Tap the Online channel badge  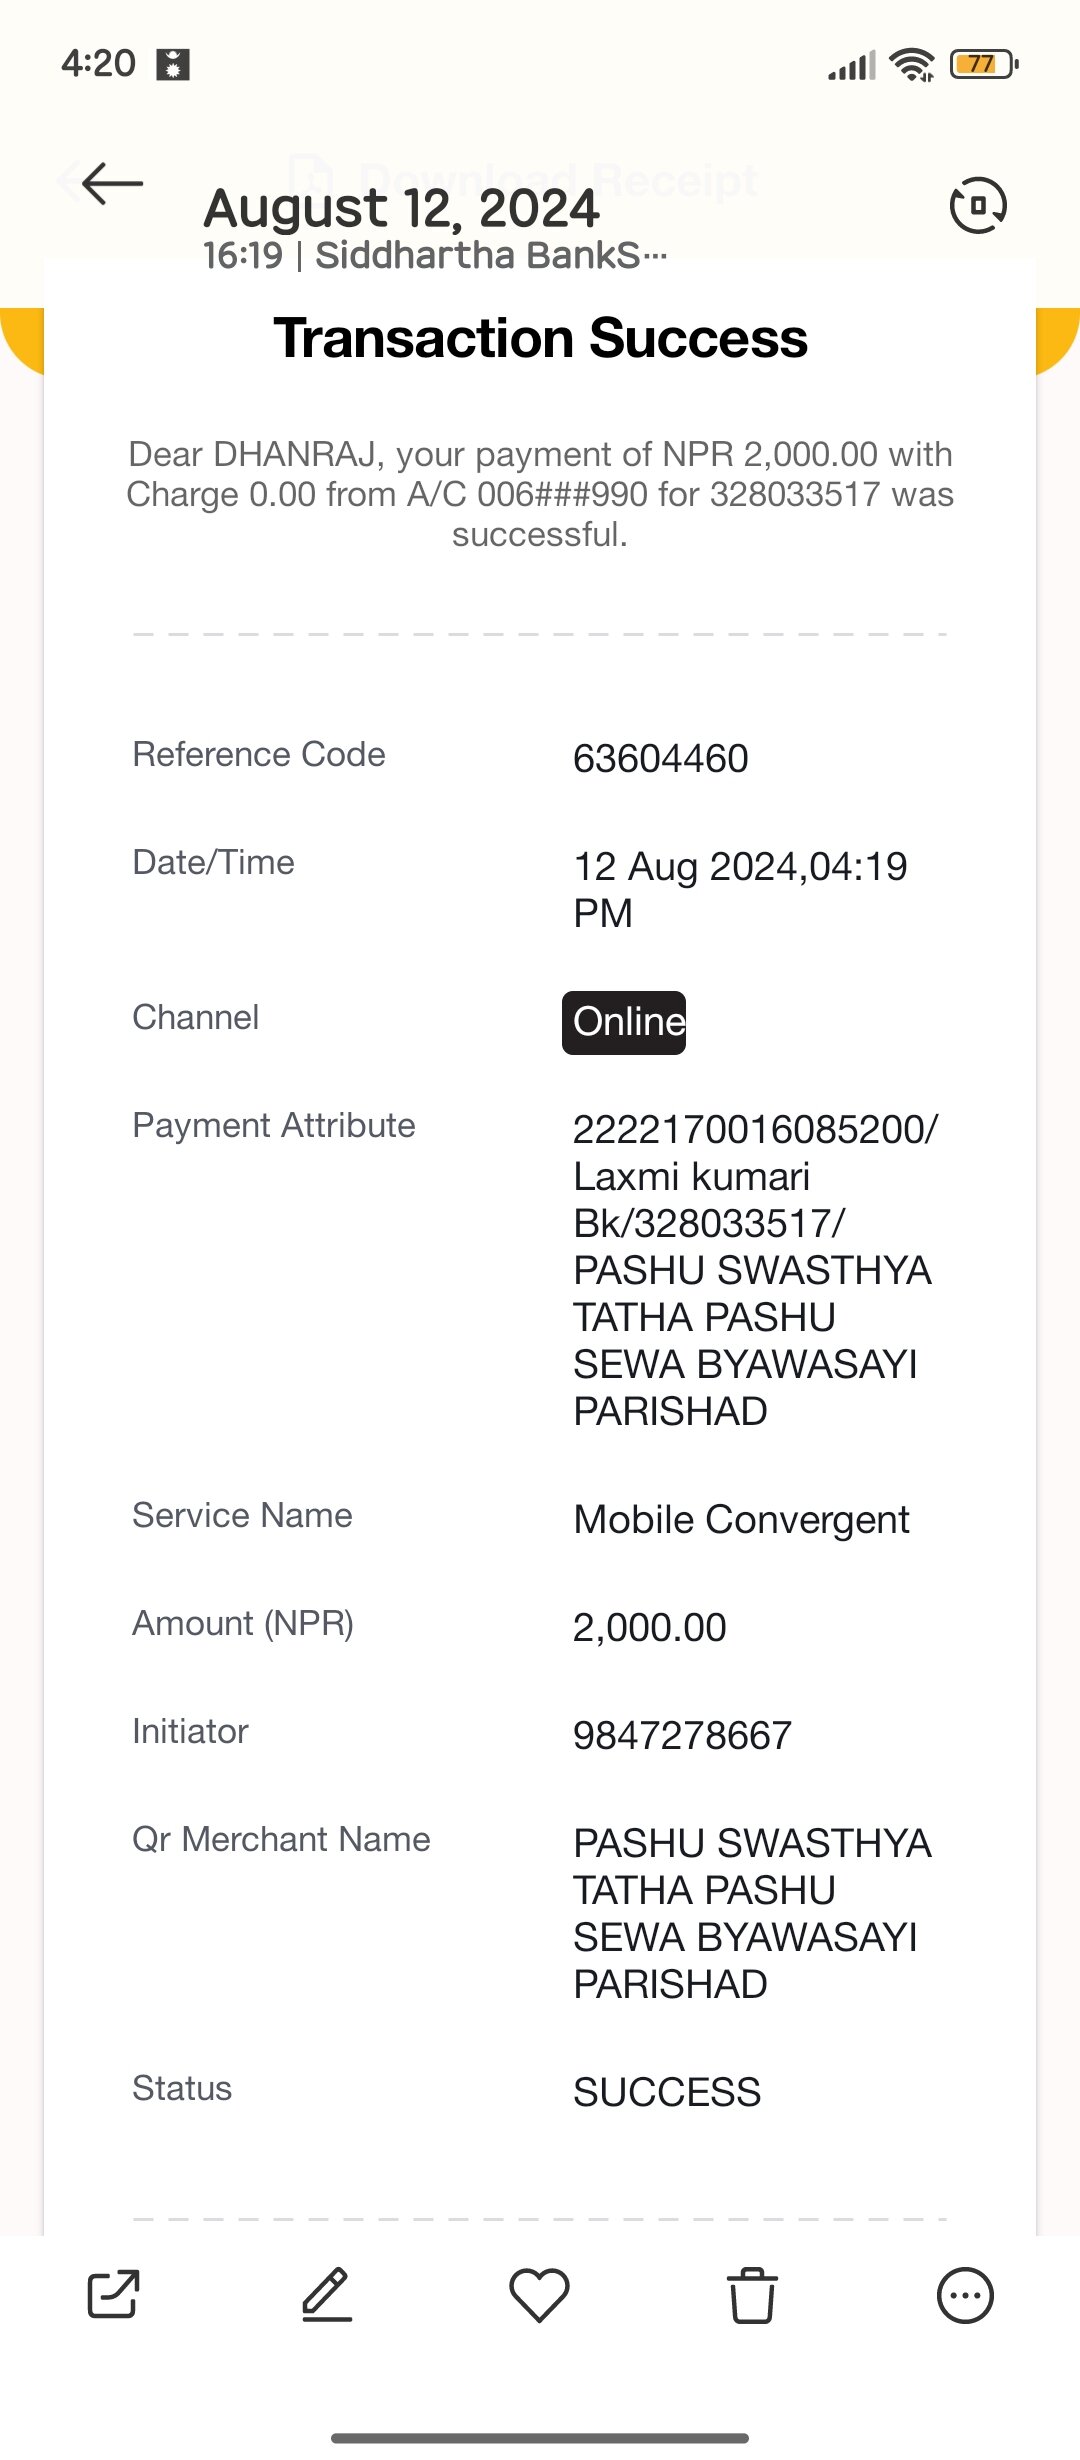[x=624, y=1022]
